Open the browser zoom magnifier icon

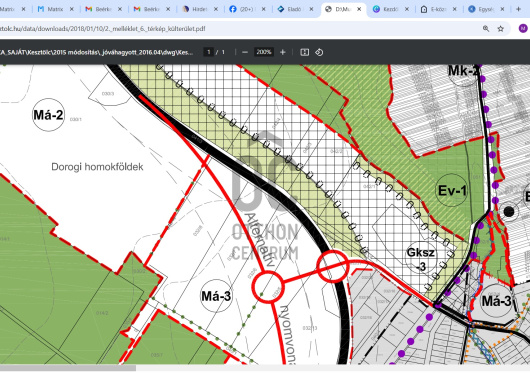pyautogui.click(x=486, y=29)
